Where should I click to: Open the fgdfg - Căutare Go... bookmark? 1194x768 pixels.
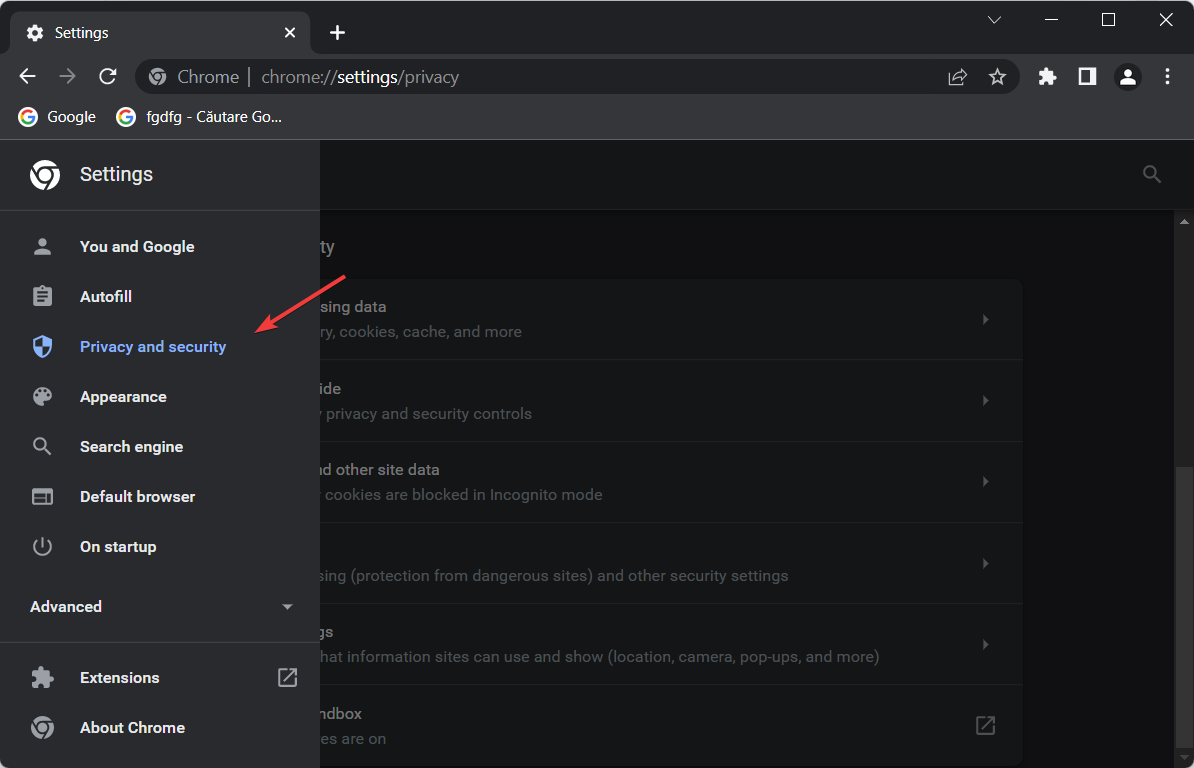(199, 116)
